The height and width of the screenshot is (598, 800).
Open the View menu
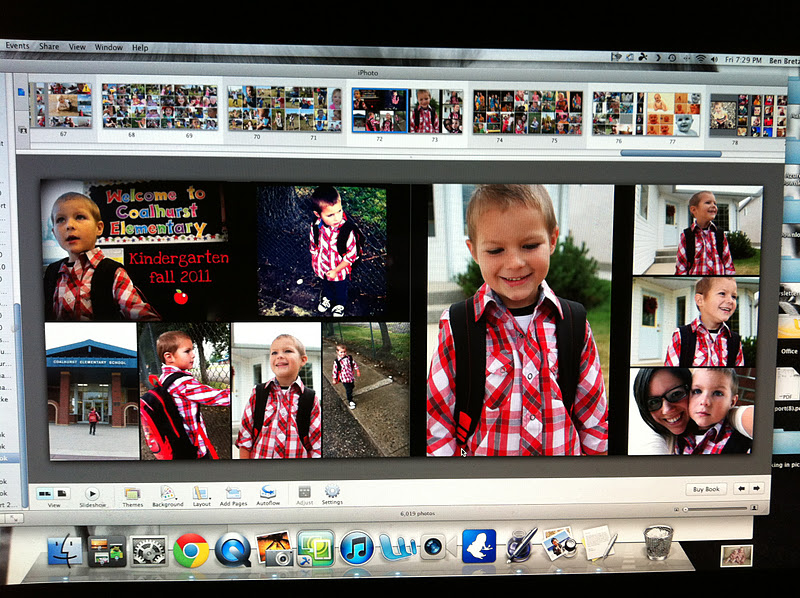pos(77,46)
